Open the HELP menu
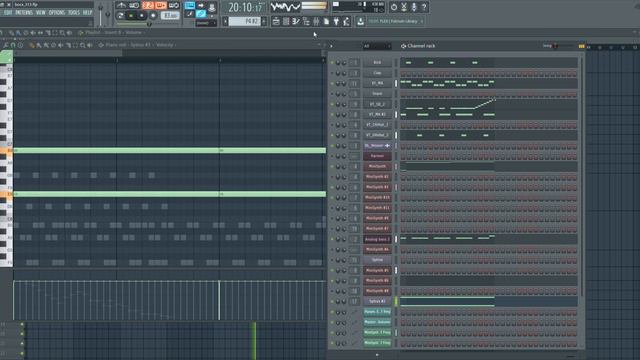Image resolution: width=640 pixels, height=360 pixels. [x=87, y=13]
